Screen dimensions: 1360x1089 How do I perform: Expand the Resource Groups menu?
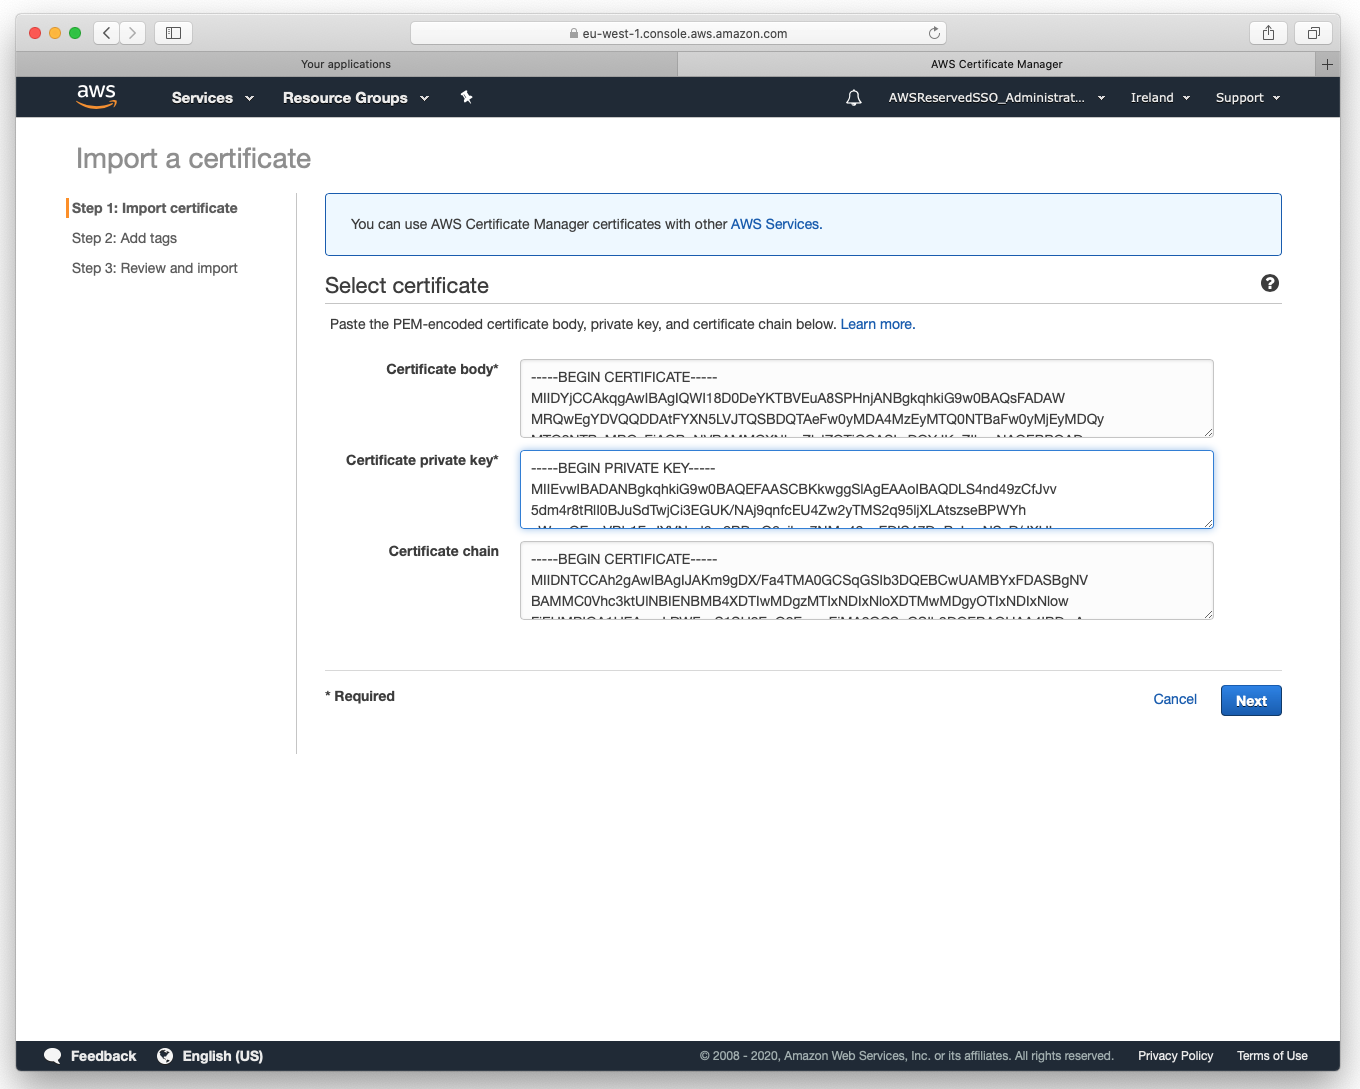pyautogui.click(x=356, y=98)
